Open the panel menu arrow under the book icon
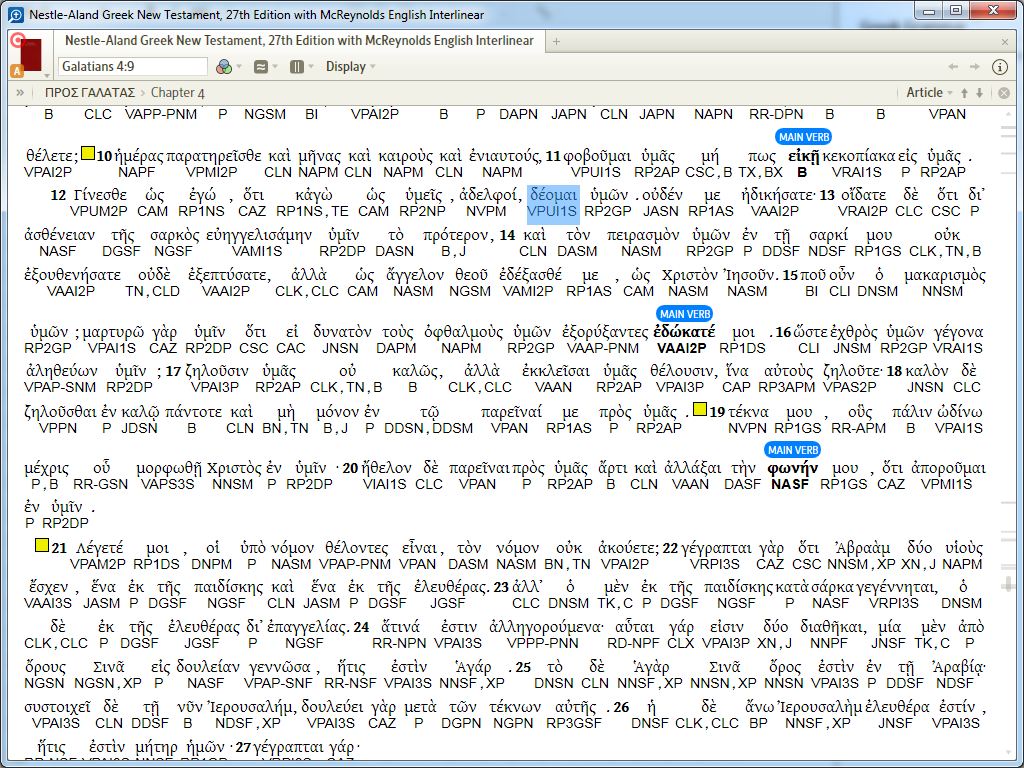Screen dimensions: 1024x768 pyautogui.click(x=46, y=76)
